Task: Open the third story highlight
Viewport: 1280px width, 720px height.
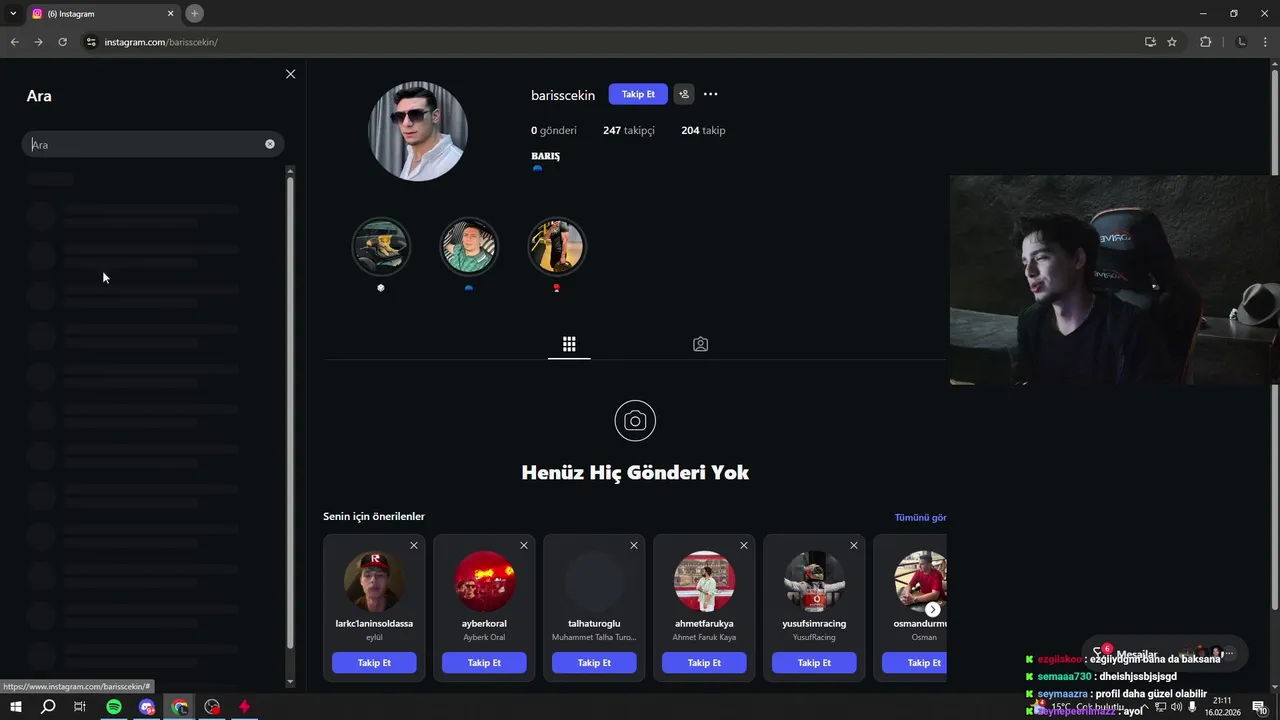Action: tap(557, 246)
